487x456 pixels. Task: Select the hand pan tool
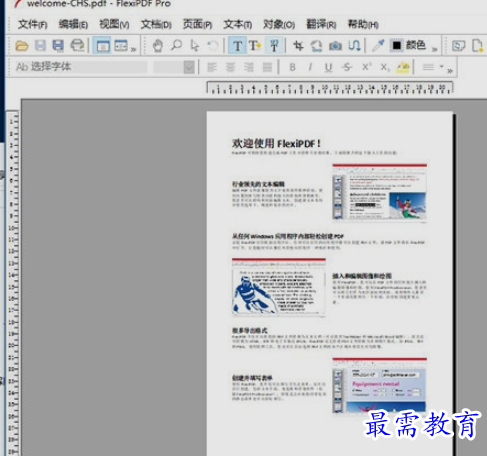(158, 45)
